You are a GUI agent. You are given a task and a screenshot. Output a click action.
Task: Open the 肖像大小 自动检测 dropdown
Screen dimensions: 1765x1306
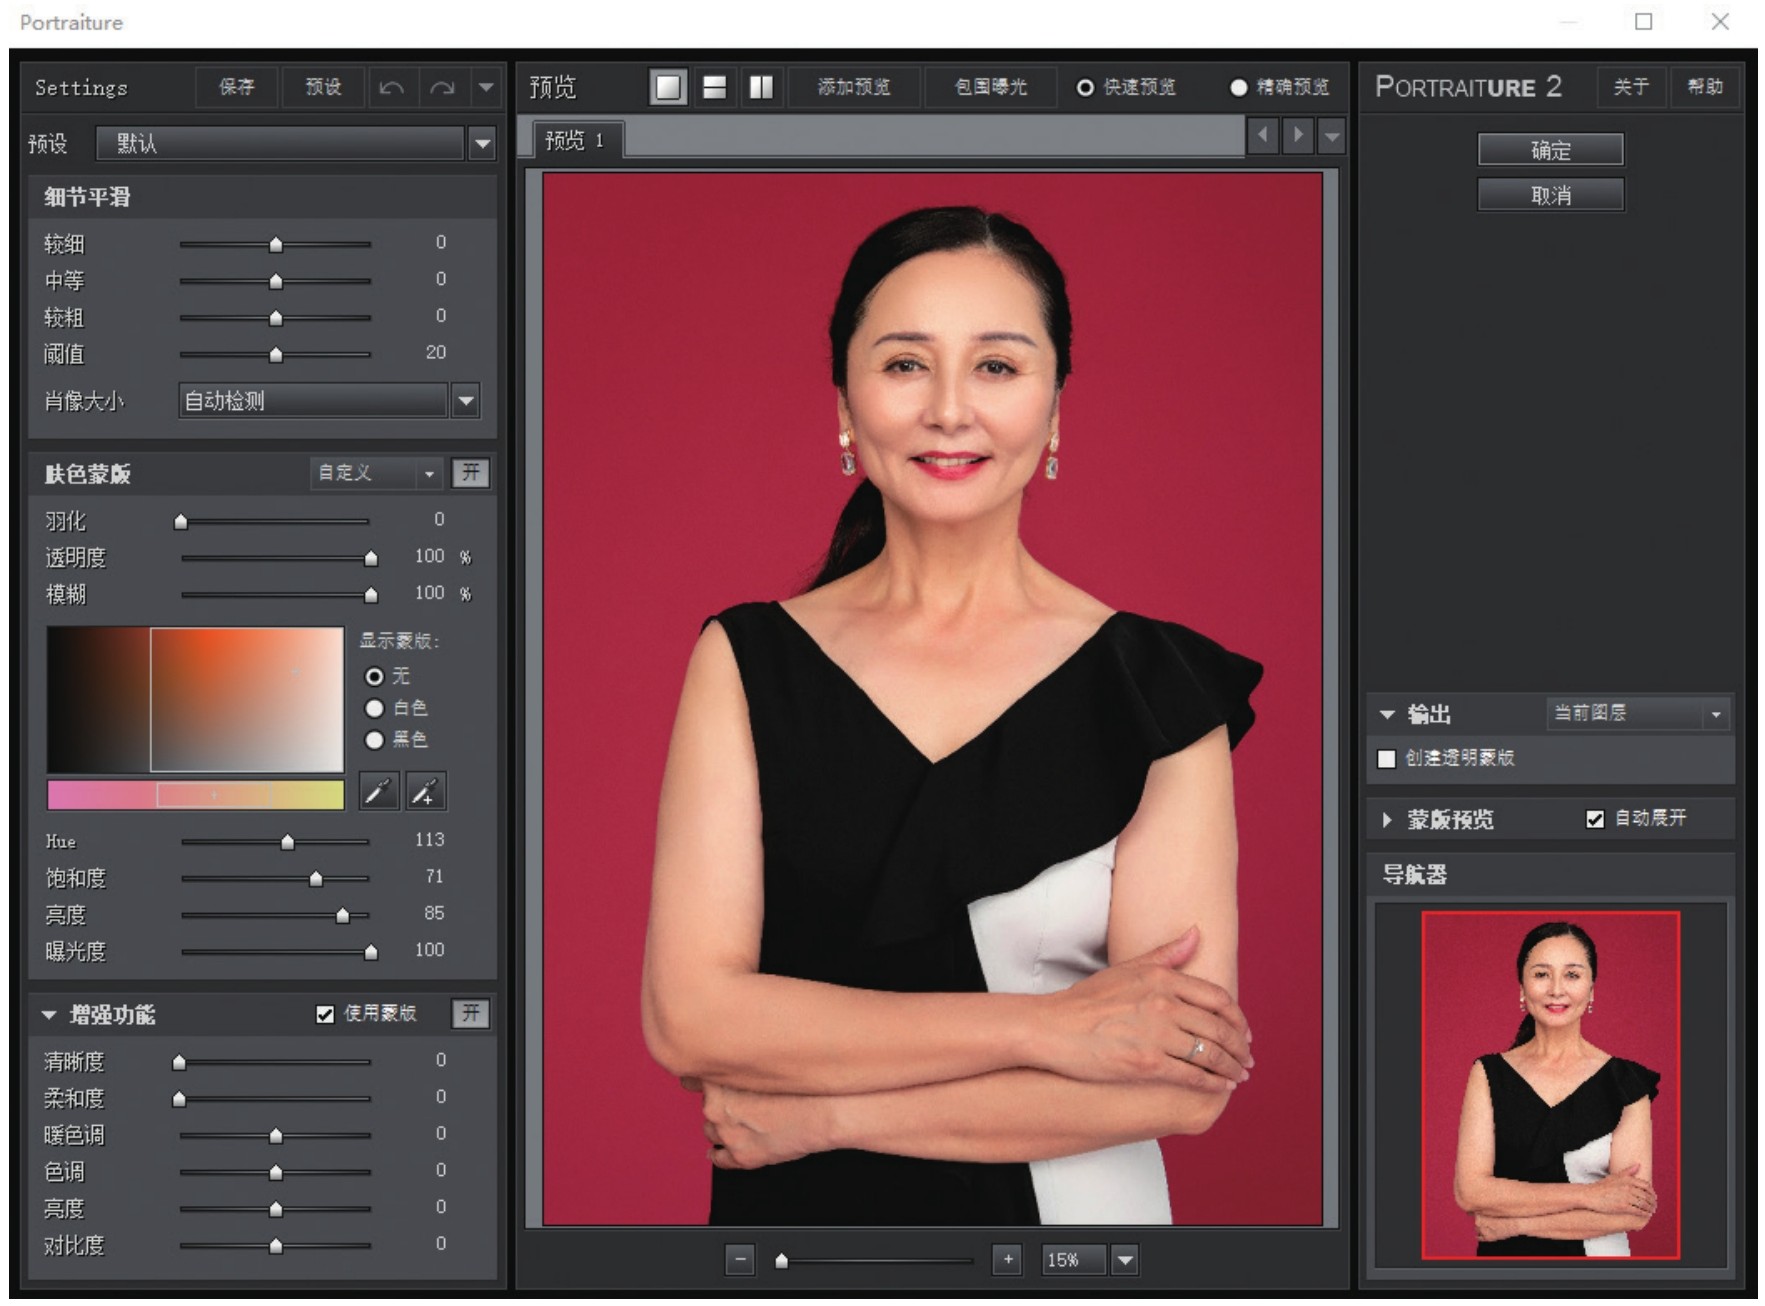(466, 402)
